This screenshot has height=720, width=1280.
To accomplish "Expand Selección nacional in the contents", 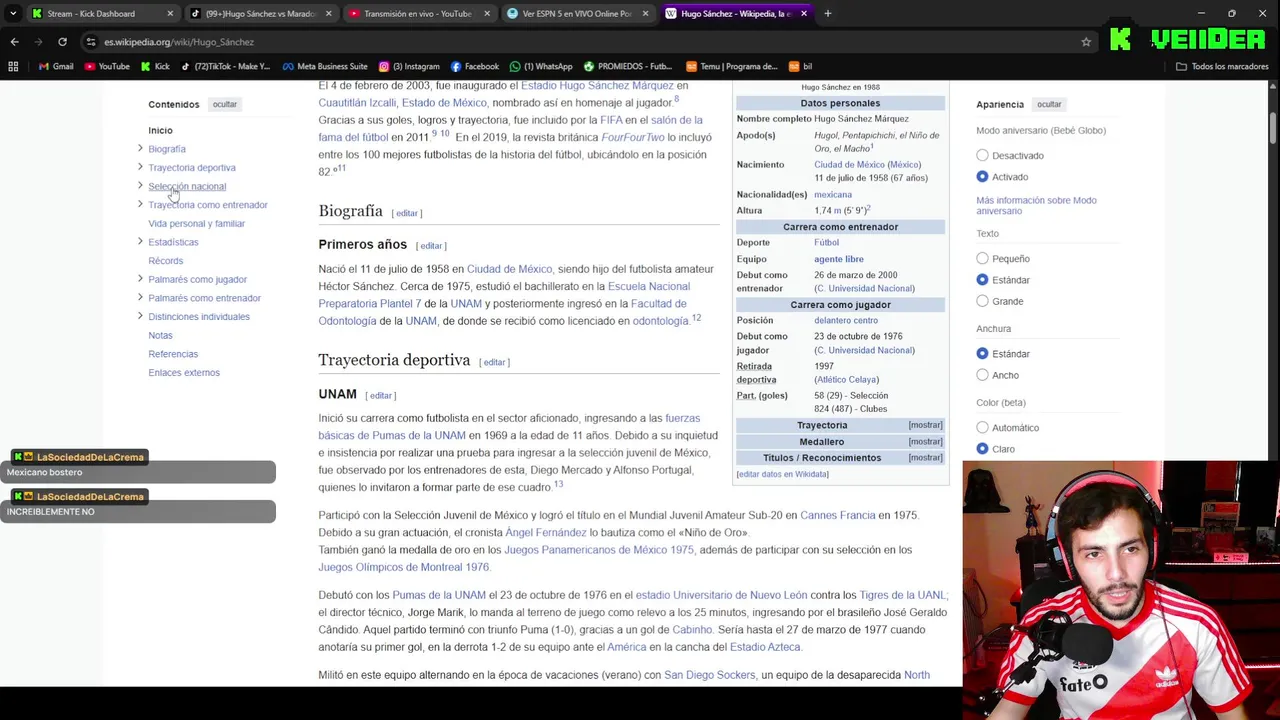I will [140, 186].
